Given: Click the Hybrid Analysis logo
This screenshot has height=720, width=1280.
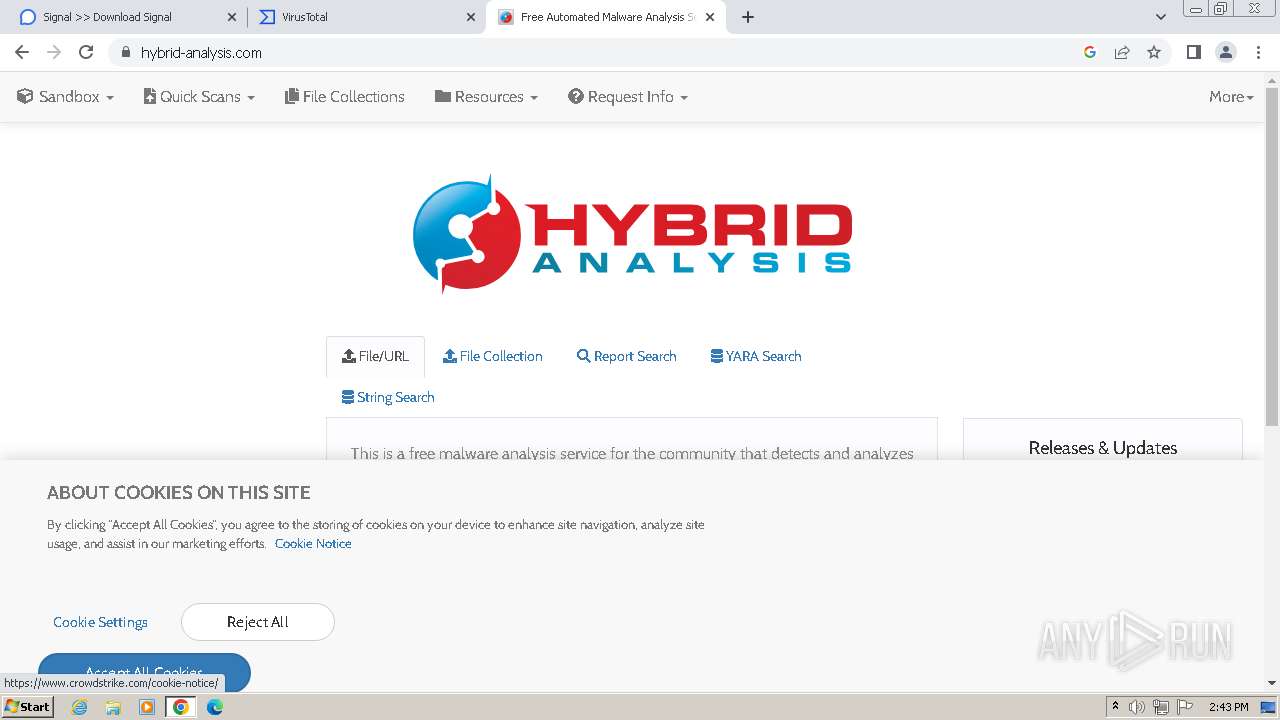Looking at the screenshot, I should 632,234.
